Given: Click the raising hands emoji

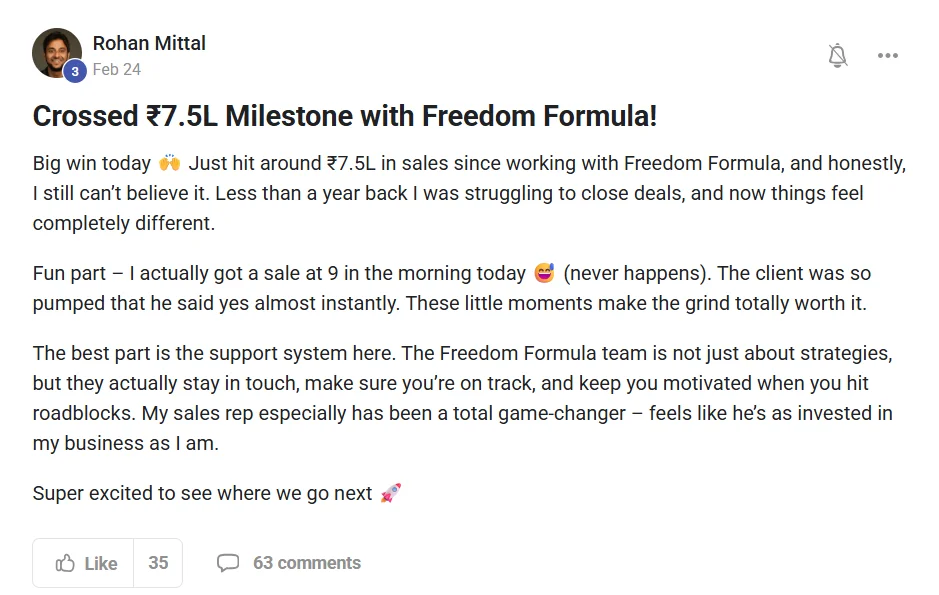Looking at the screenshot, I should pos(169,163).
